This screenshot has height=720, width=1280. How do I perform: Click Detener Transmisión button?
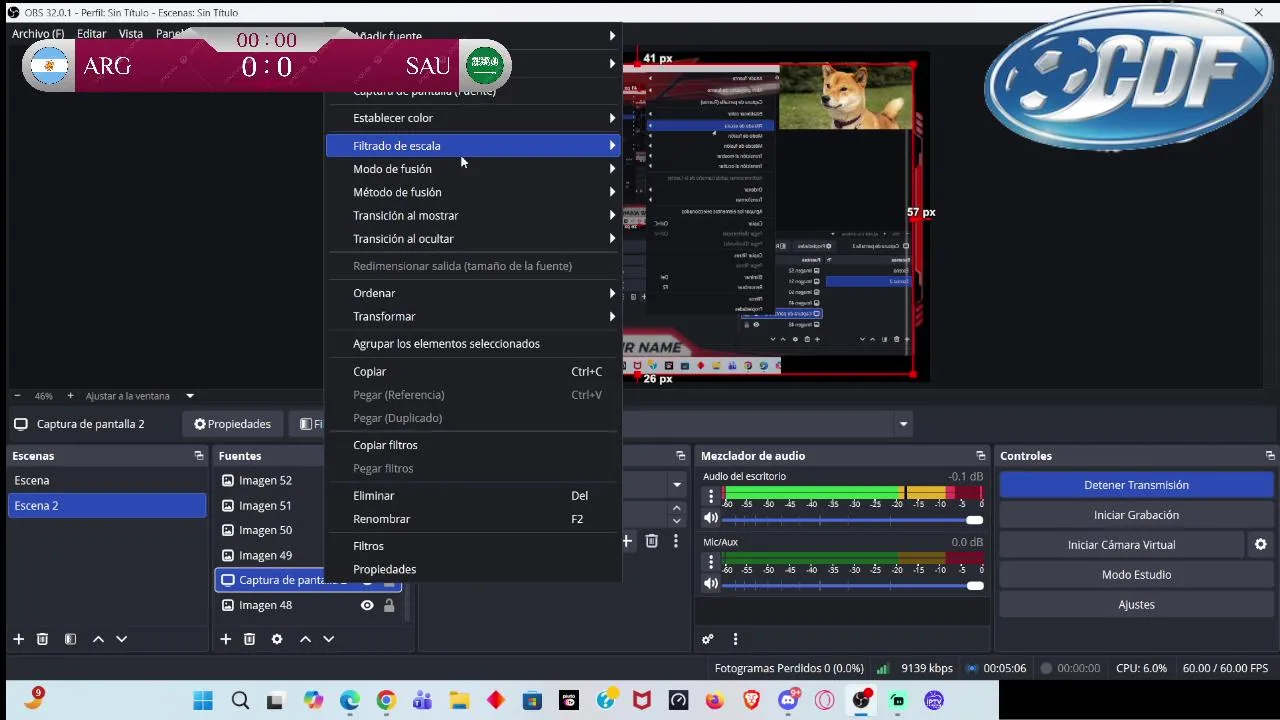pos(1136,485)
